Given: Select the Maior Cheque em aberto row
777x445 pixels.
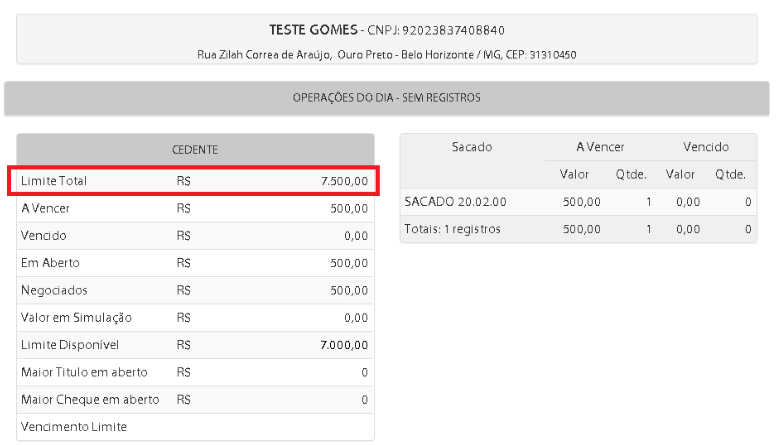Looking at the screenshot, I should [195, 399].
